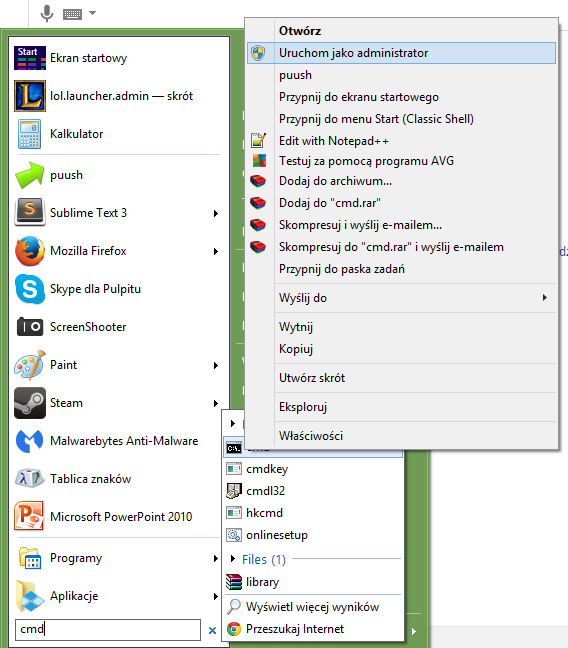Click the cmdl32 result icon
The width and height of the screenshot is (568, 648).
pos(234,491)
